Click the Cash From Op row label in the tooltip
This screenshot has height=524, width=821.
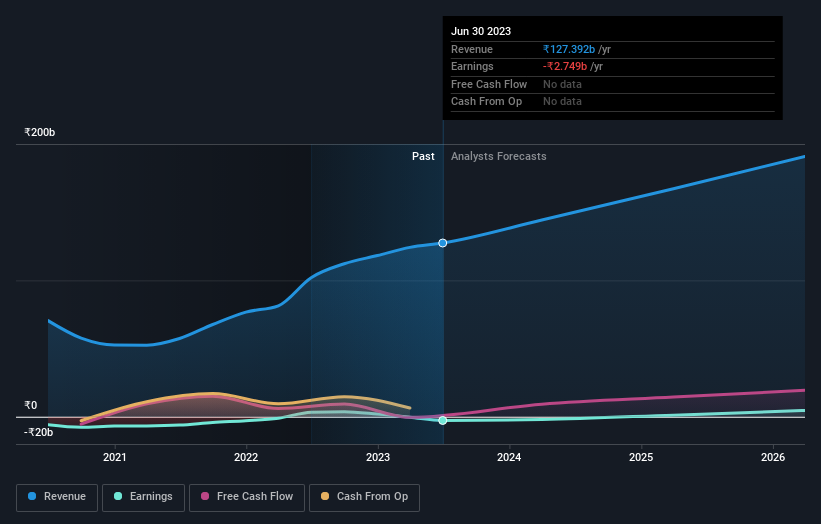tap(486, 102)
